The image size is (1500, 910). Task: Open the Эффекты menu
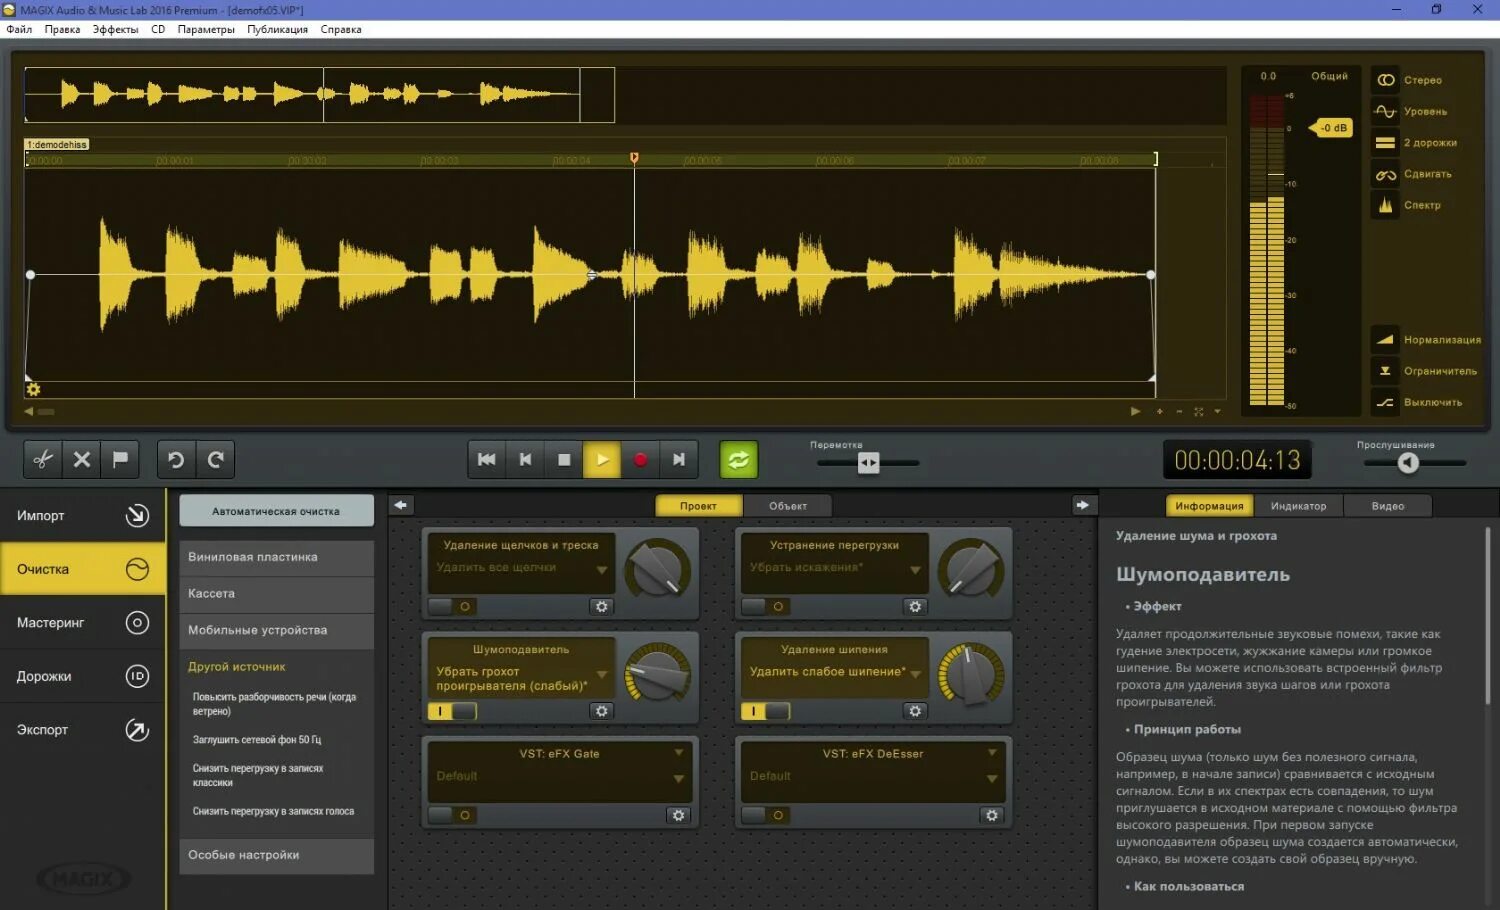point(115,29)
